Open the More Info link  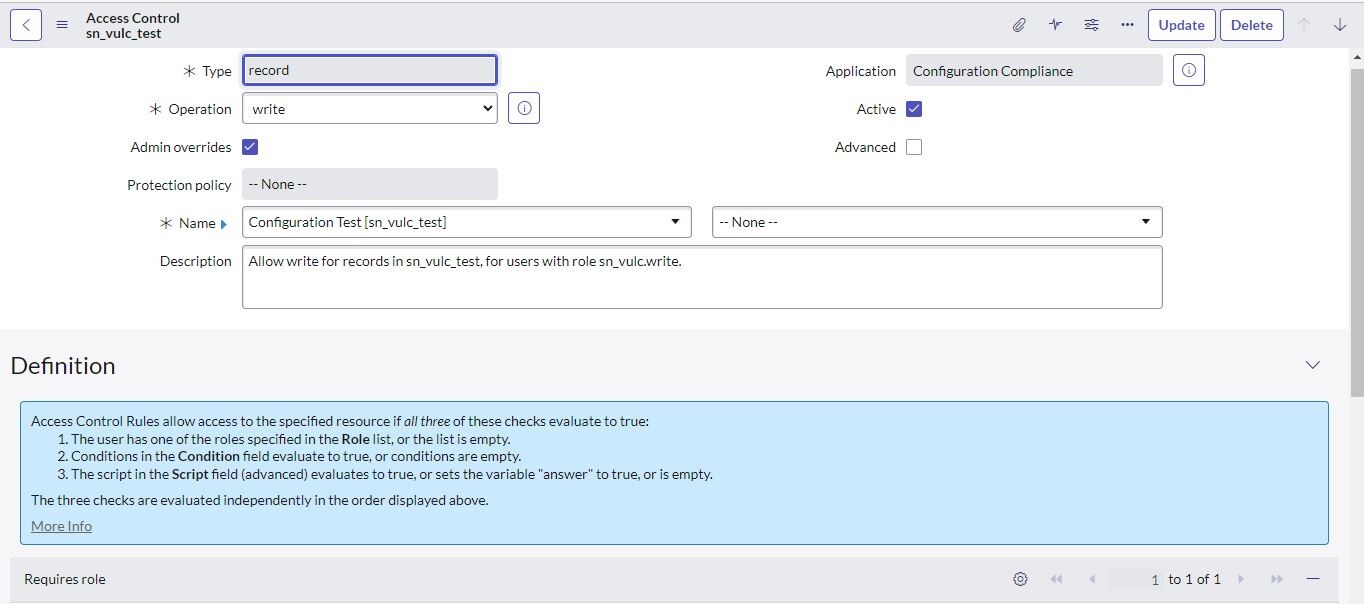coord(61,526)
